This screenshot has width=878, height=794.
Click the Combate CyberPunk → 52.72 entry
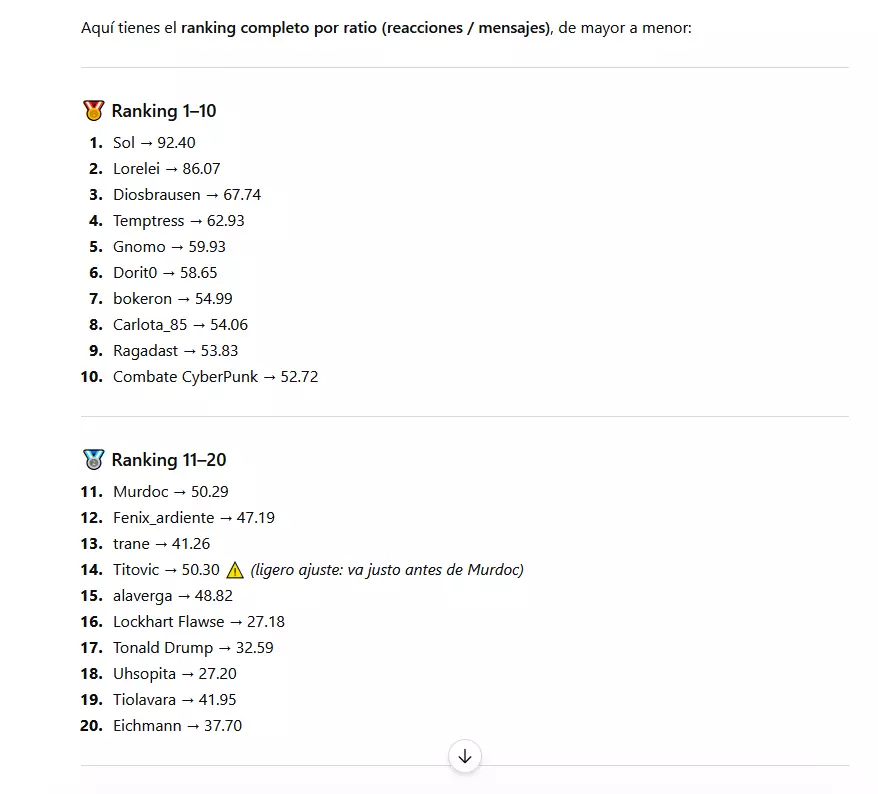(216, 377)
